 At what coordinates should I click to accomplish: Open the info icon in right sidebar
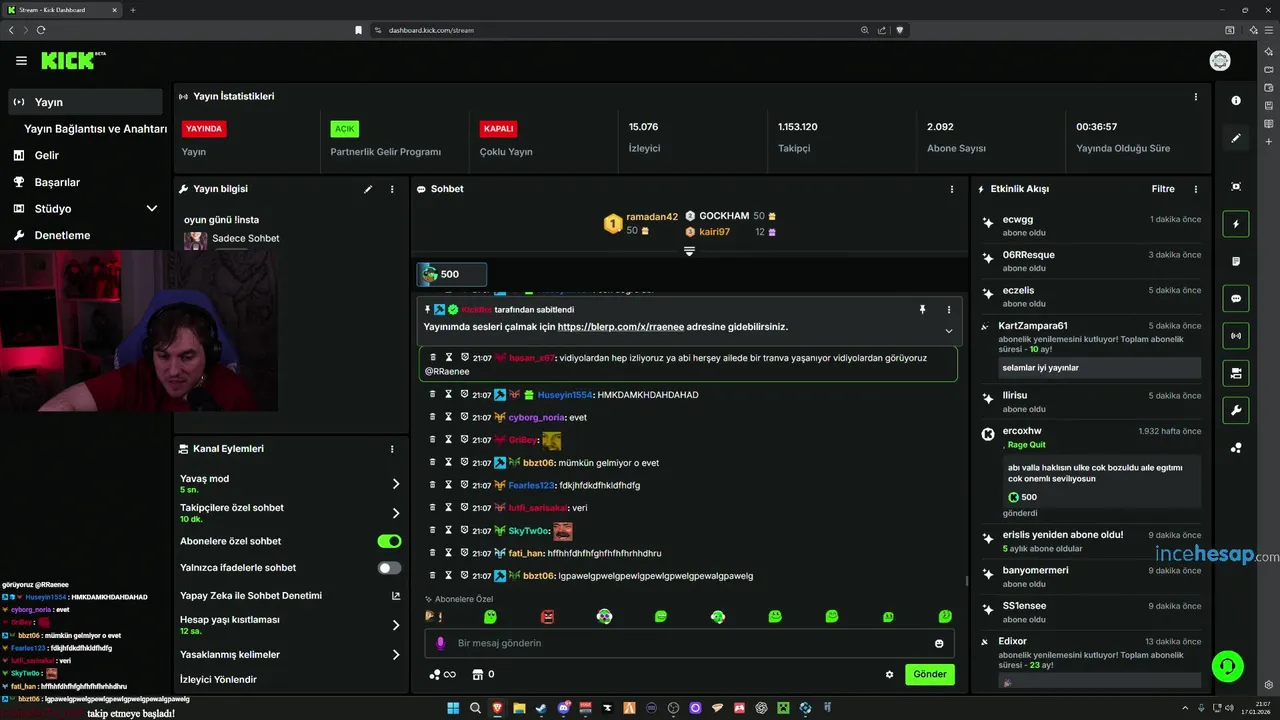pyautogui.click(x=1236, y=101)
